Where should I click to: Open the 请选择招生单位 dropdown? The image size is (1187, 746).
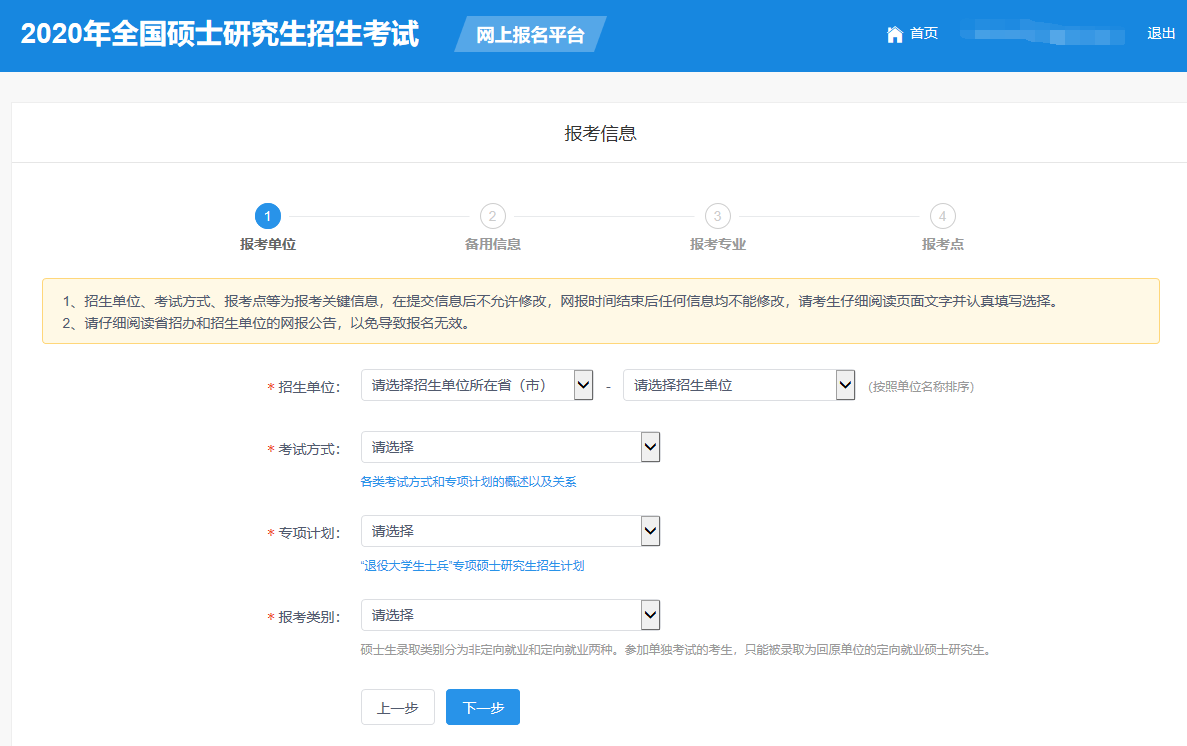(738, 385)
